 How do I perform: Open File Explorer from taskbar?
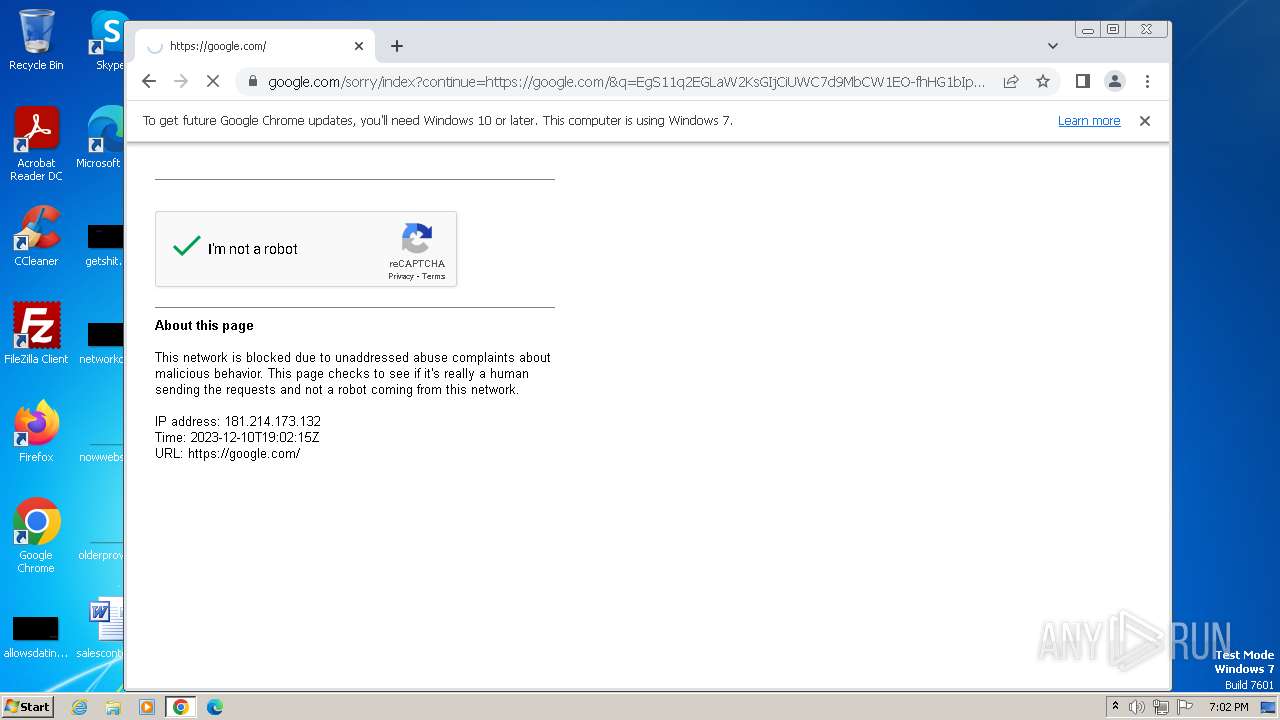coord(113,707)
